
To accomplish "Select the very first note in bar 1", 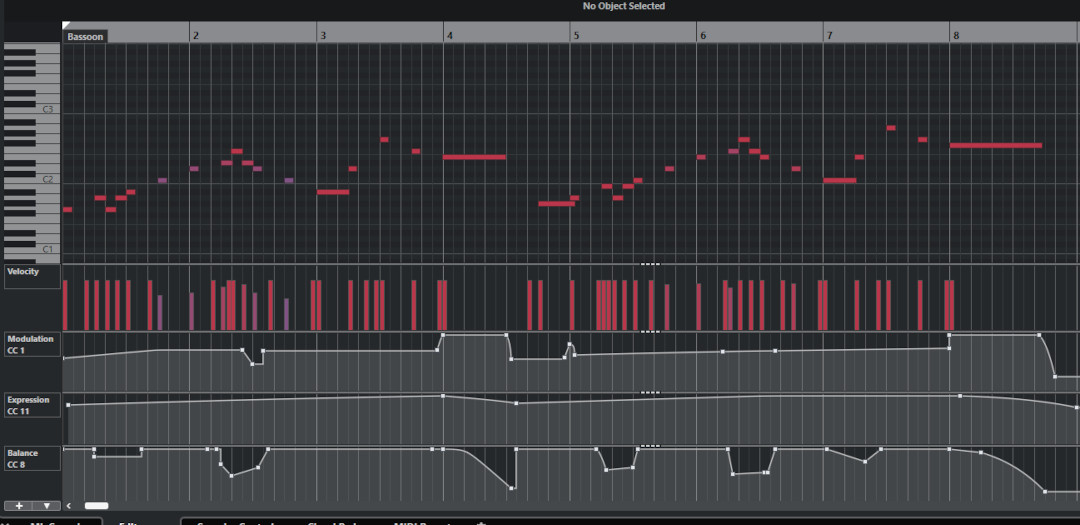I will point(68,209).
